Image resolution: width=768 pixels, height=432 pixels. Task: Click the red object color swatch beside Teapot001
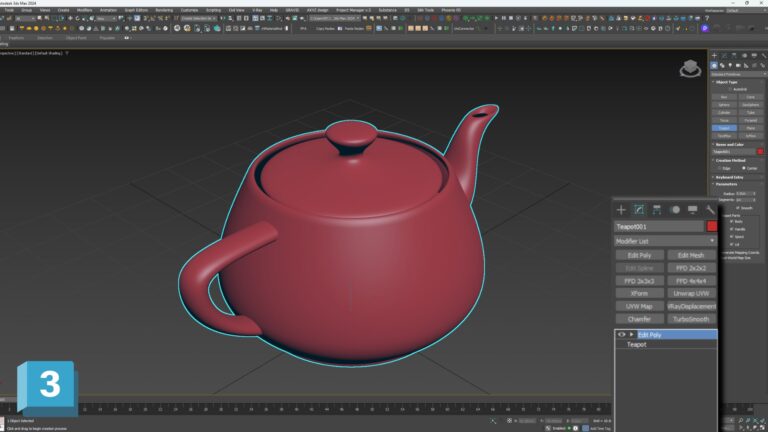point(712,227)
